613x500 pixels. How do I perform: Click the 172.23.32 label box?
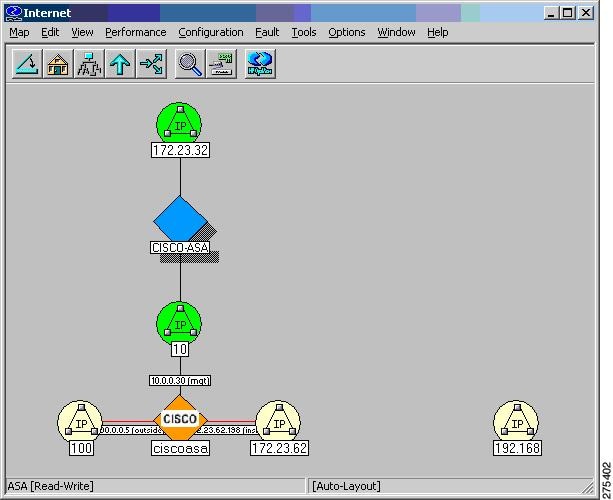180,150
